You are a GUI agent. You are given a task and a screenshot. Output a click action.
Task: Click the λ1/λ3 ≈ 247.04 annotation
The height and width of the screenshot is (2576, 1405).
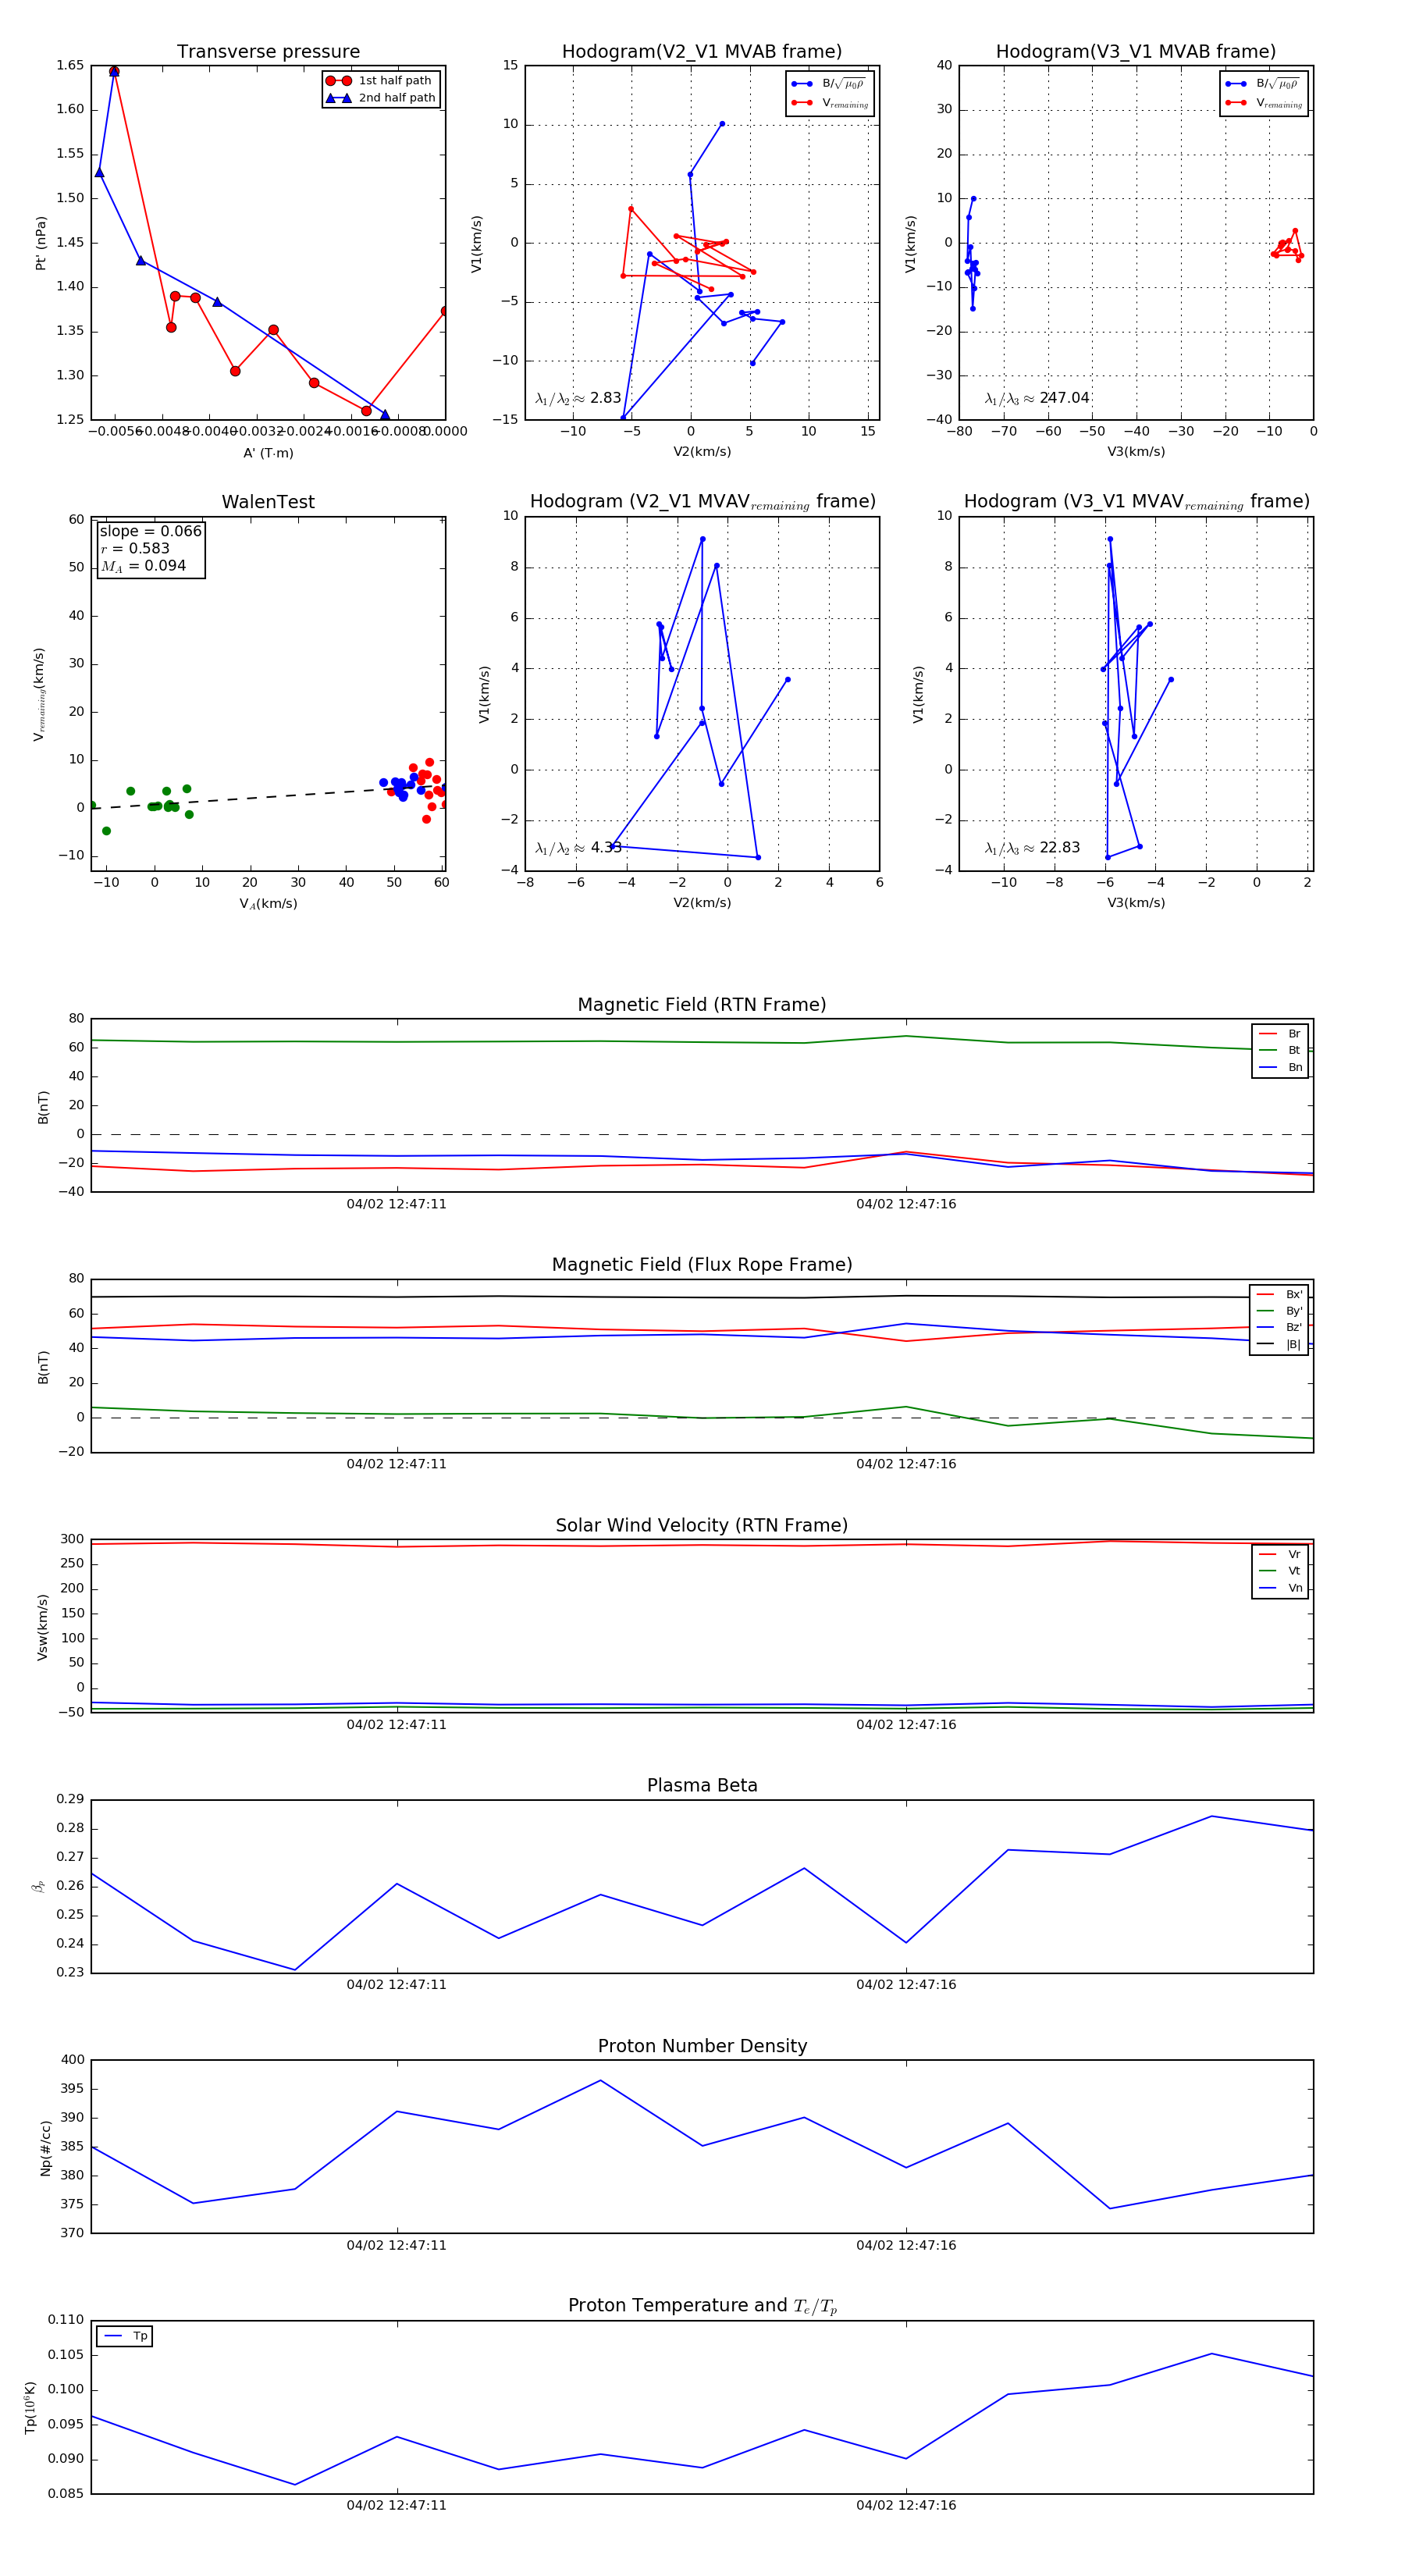1037,398
